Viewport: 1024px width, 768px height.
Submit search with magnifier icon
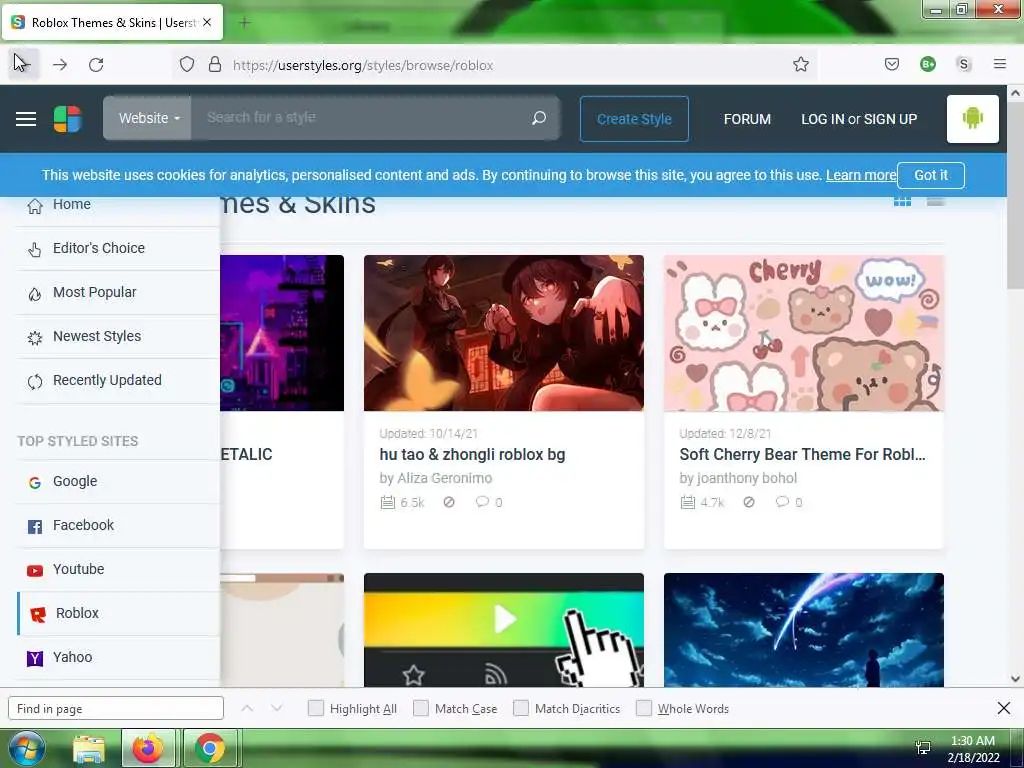539,118
